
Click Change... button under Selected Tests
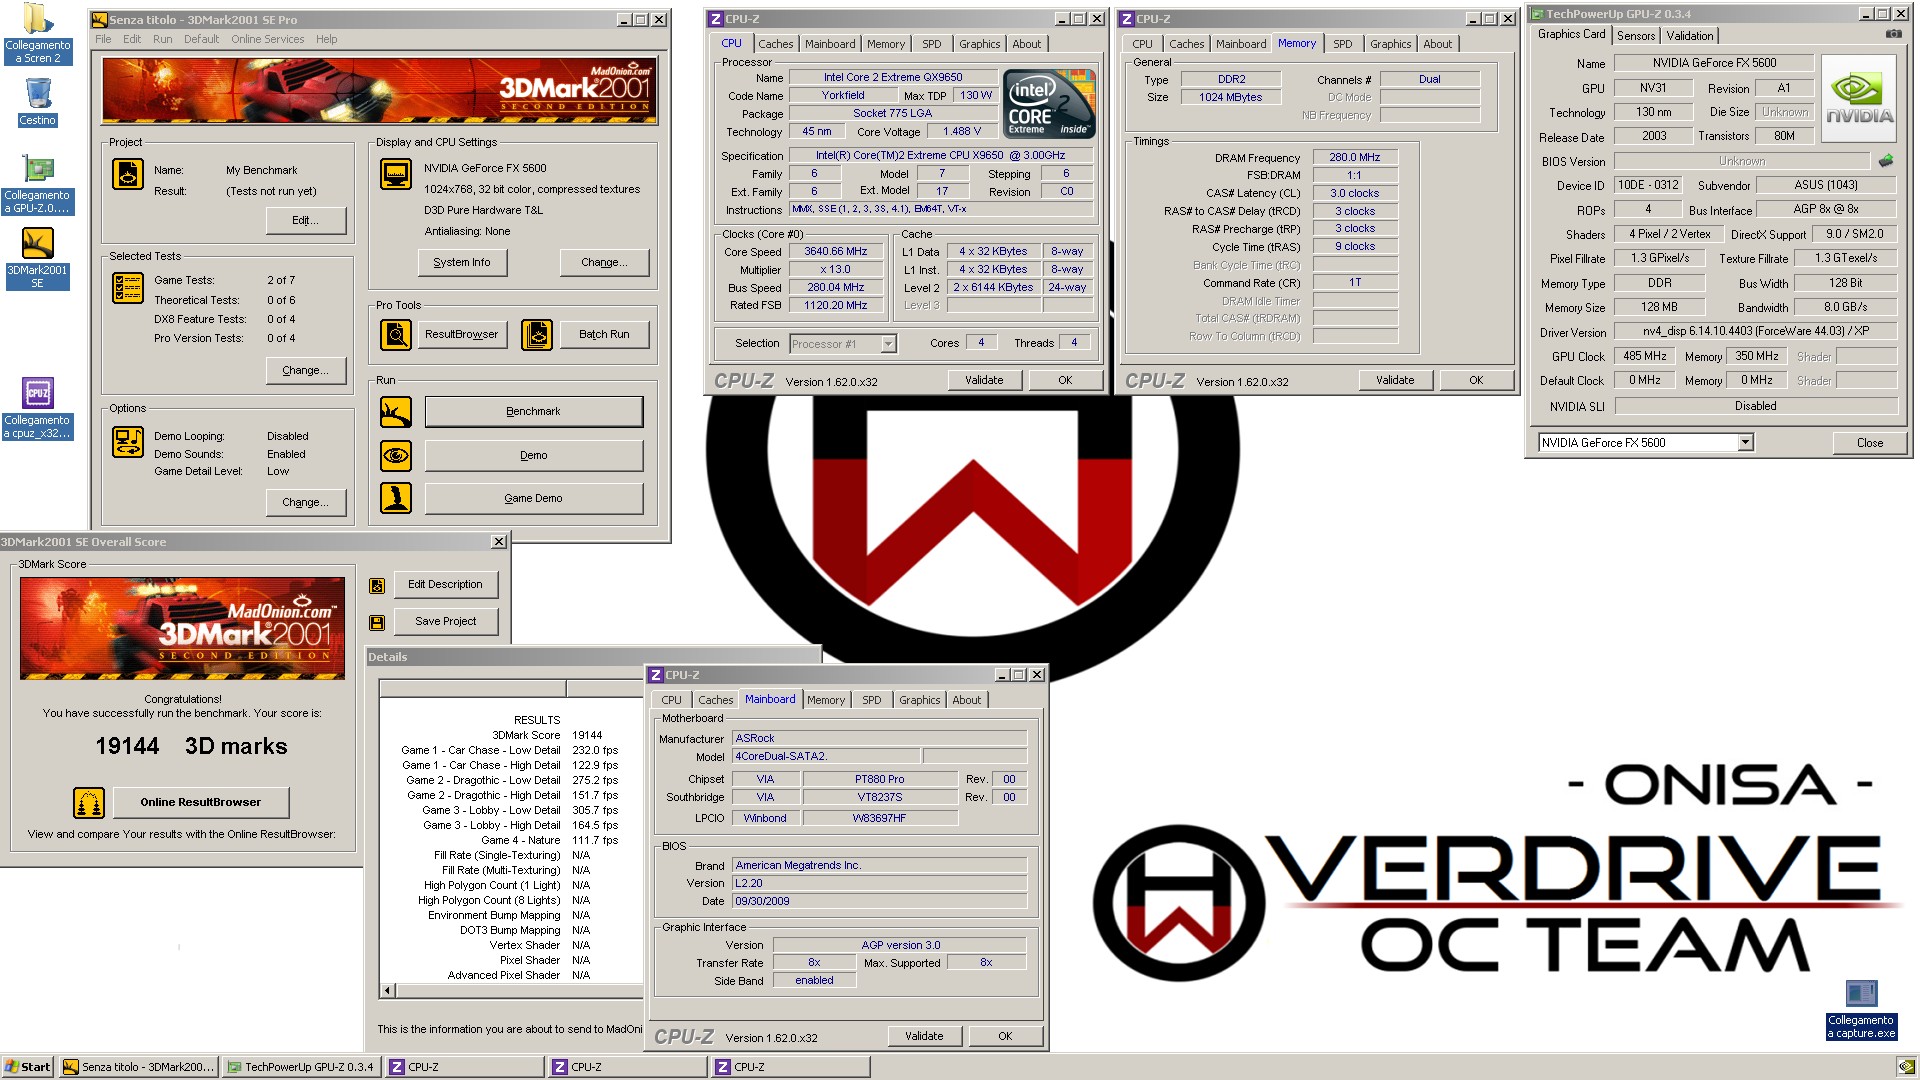pyautogui.click(x=305, y=370)
